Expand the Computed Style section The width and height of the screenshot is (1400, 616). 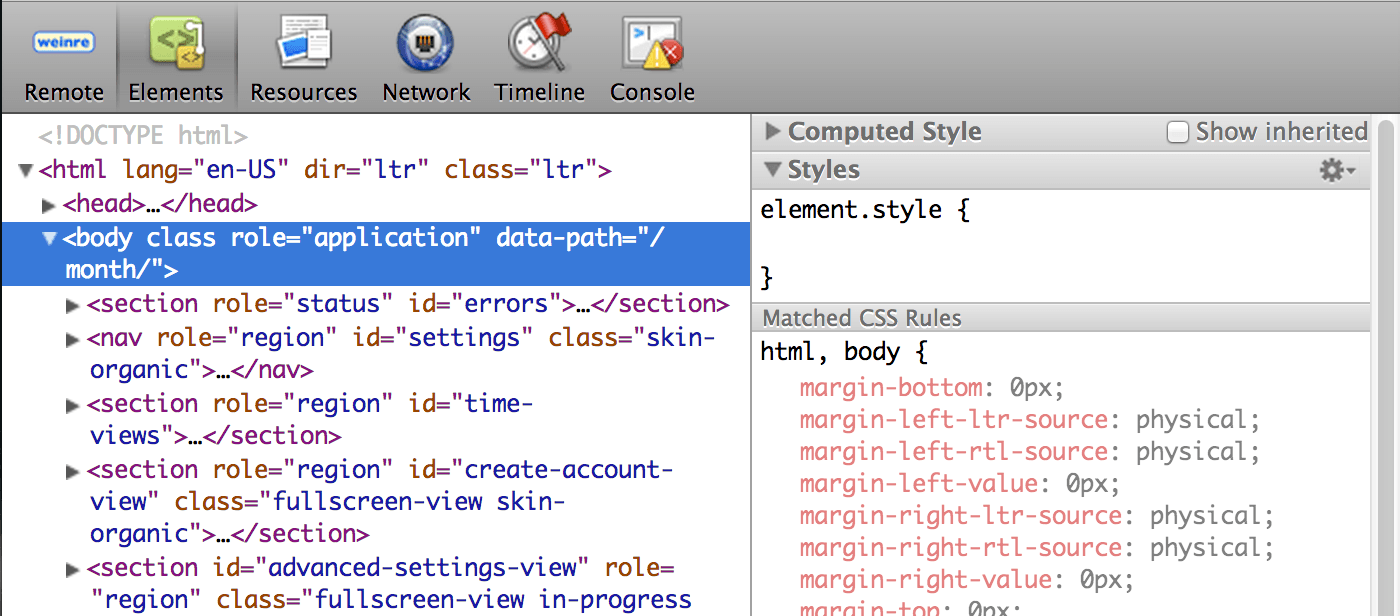point(771,131)
